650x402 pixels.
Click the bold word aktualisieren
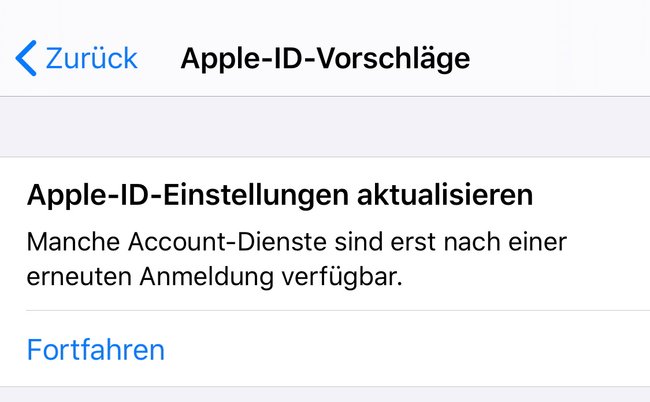[x=445, y=195]
